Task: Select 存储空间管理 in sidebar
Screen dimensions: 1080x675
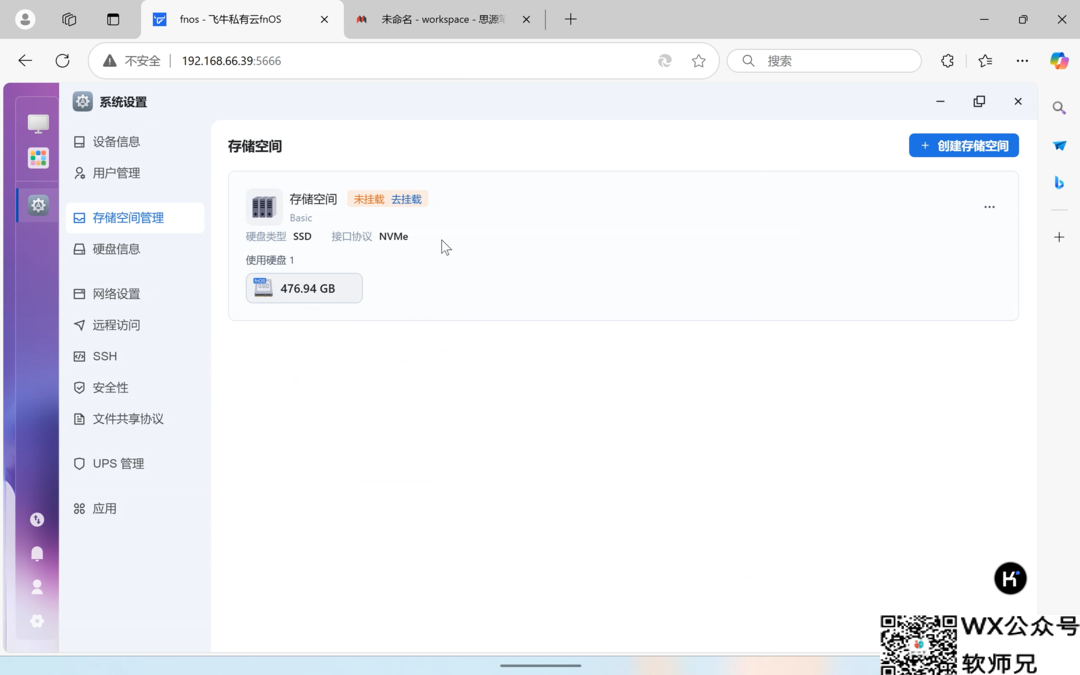Action: click(135, 218)
